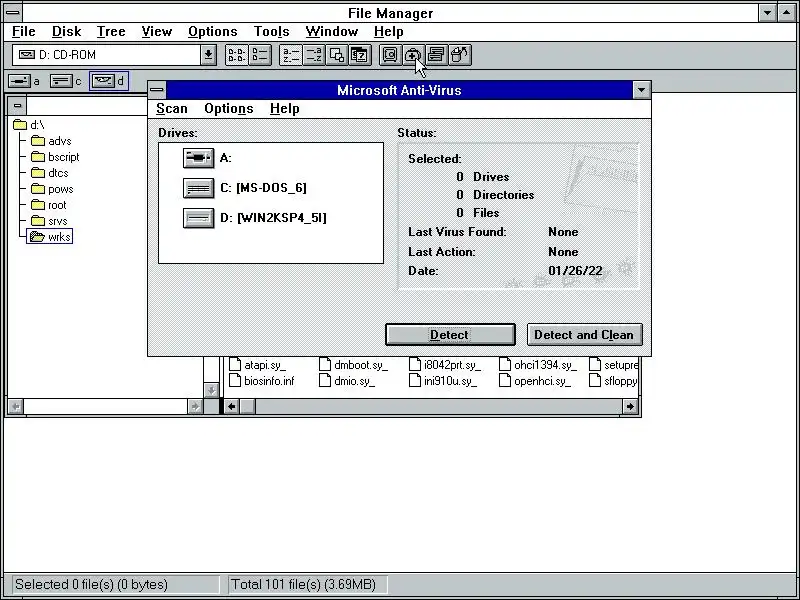
Task: Select CD-ROM drive d icon
Action: (108, 81)
